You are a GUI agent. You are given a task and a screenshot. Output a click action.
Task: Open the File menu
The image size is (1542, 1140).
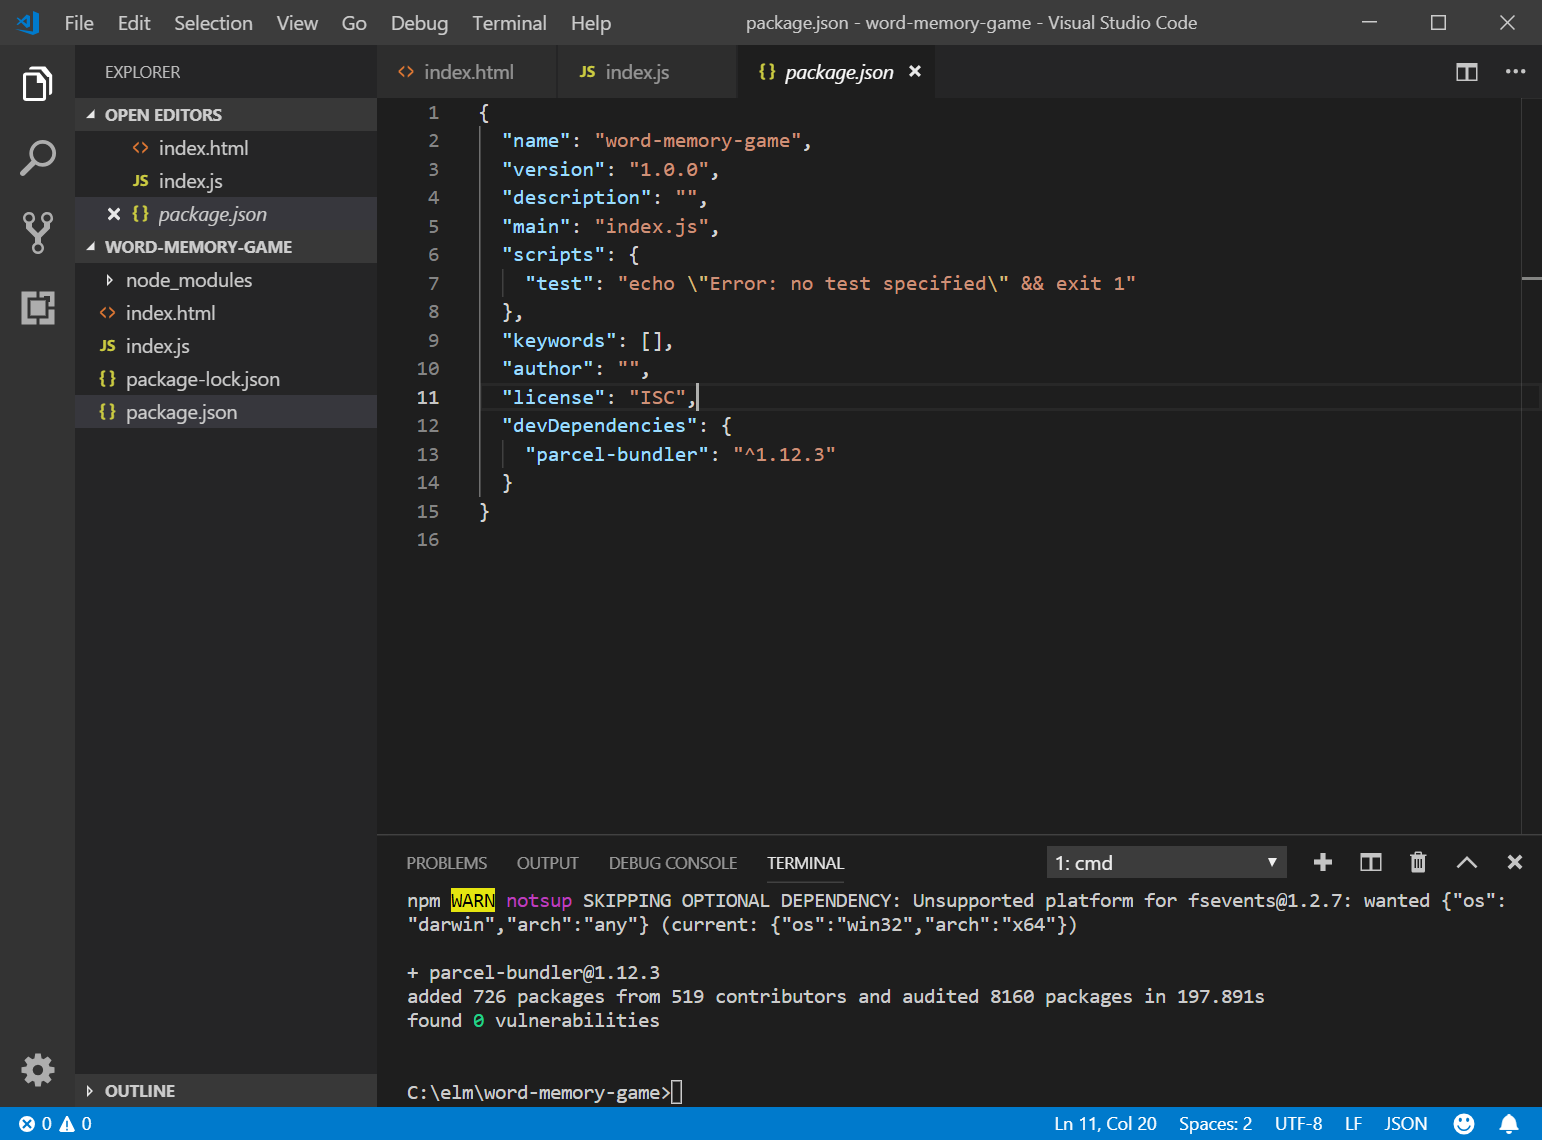click(79, 23)
